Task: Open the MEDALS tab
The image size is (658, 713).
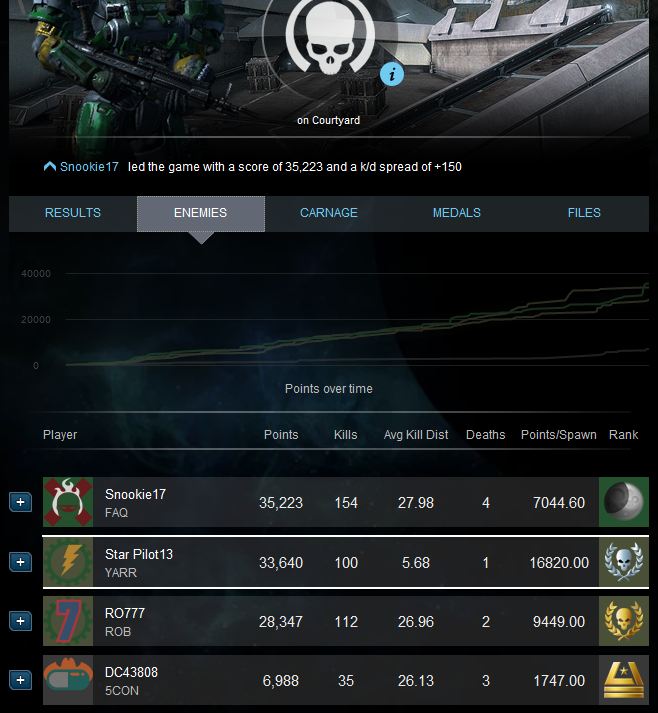Action: pyautogui.click(x=457, y=213)
